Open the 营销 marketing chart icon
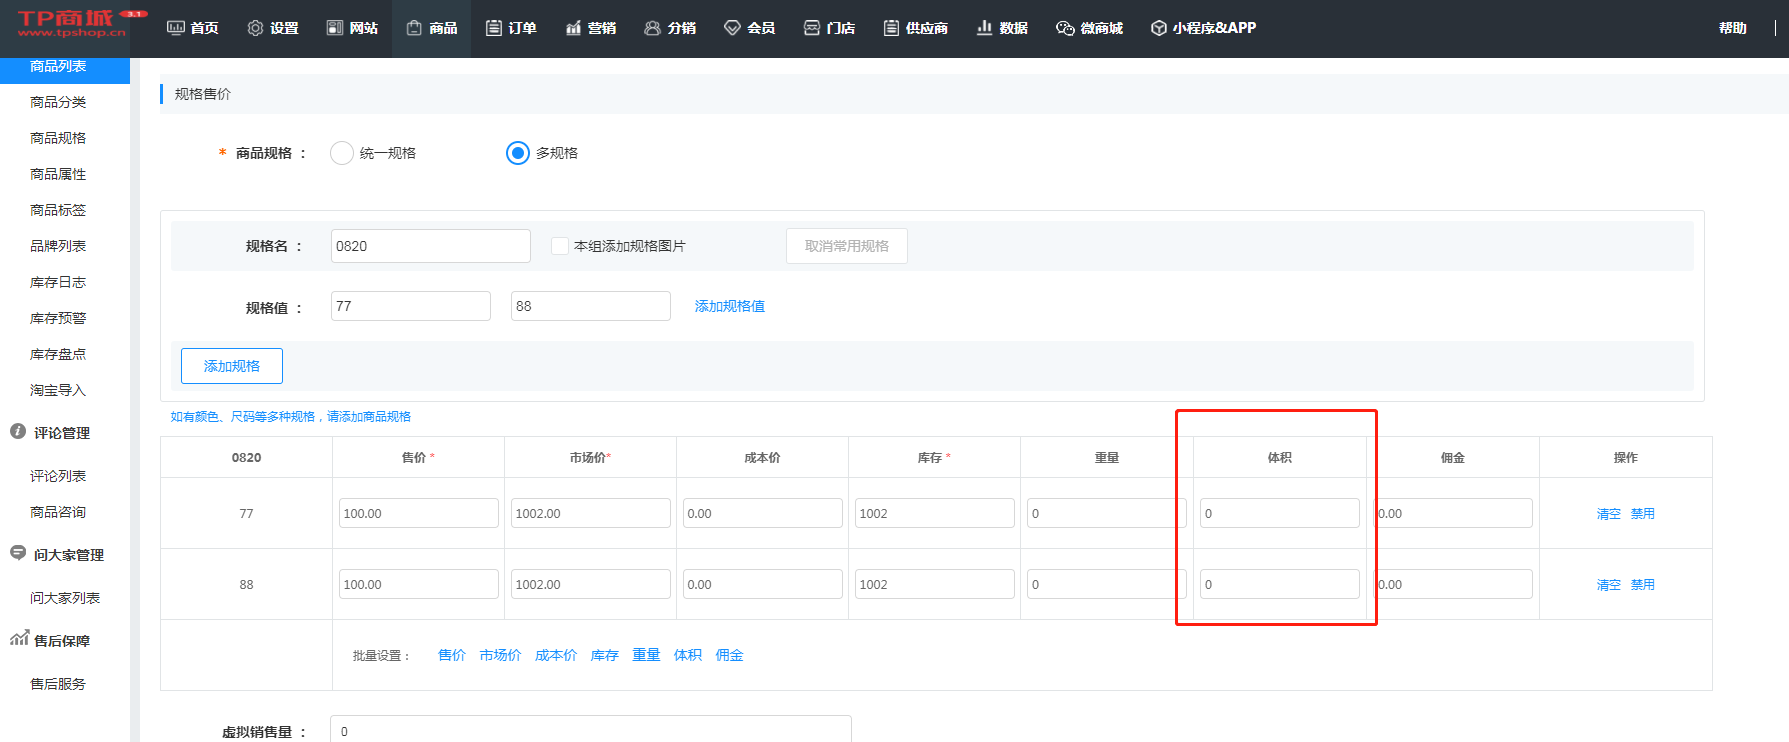The height and width of the screenshot is (742, 1789). (x=573, y=28)
